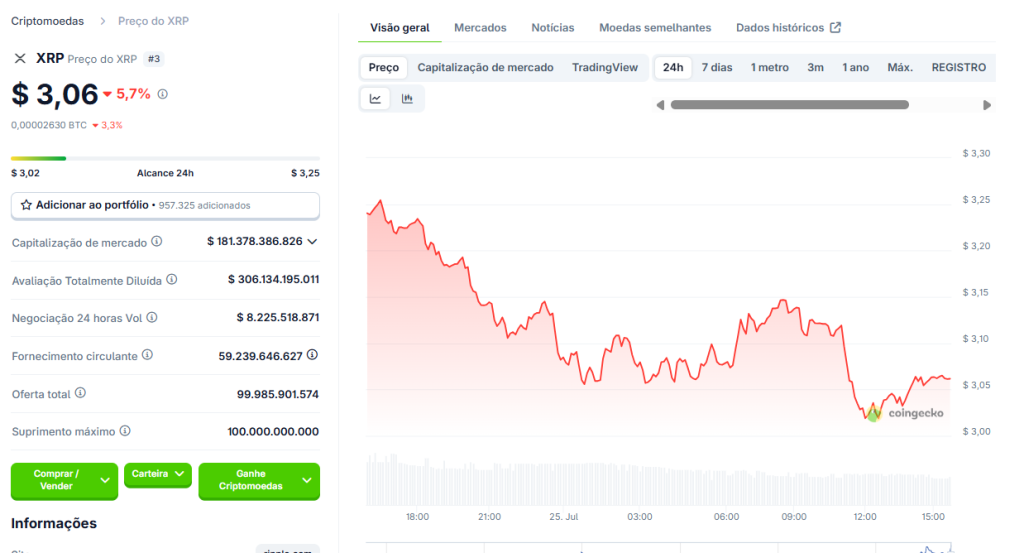
Task: Open the Comprar / Vender dropdown
Action: click(x=65, y=480)
